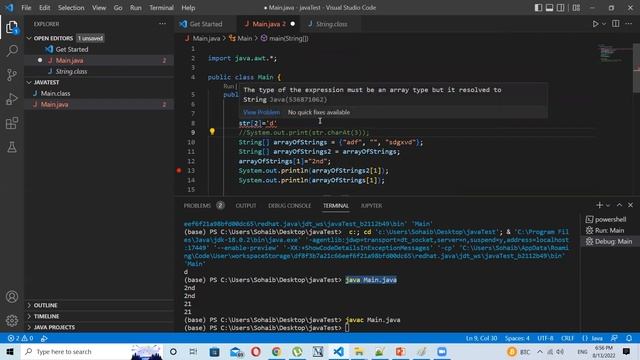The height and width of the screenshot is (360, 640).
Task: Open editor More Actions ellipsis
Action: tap(629, 24)
